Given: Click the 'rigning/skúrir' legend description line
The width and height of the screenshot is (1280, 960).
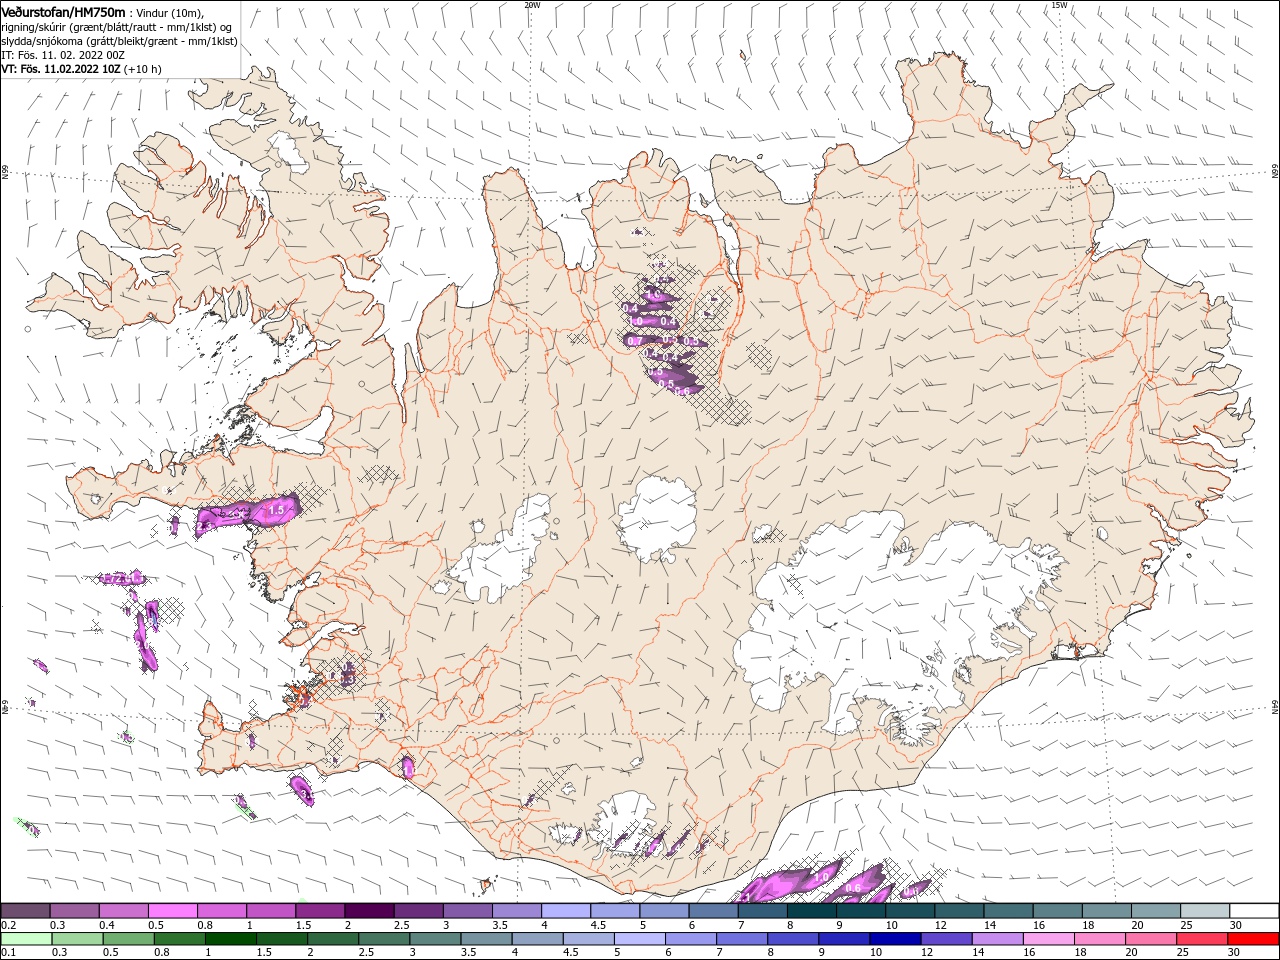Looking at the screenshot, I should [117, 27].
